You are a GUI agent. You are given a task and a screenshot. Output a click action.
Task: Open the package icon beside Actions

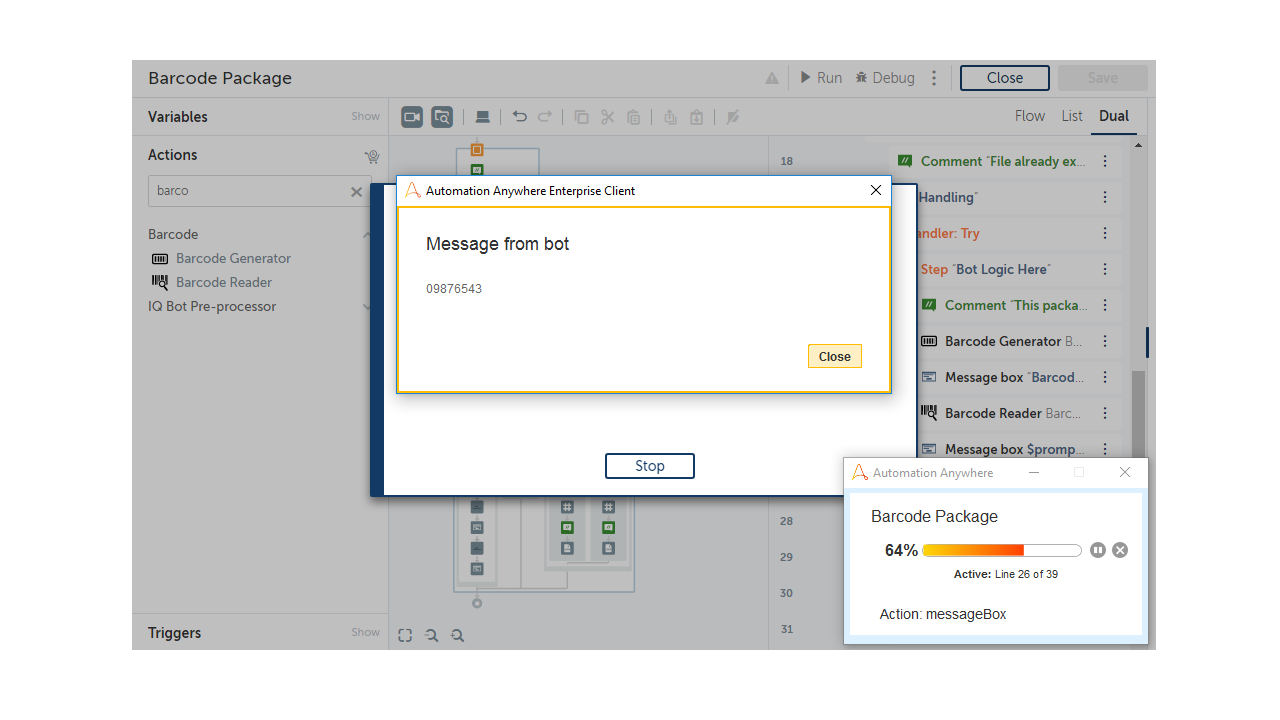[x=372, y=156]
